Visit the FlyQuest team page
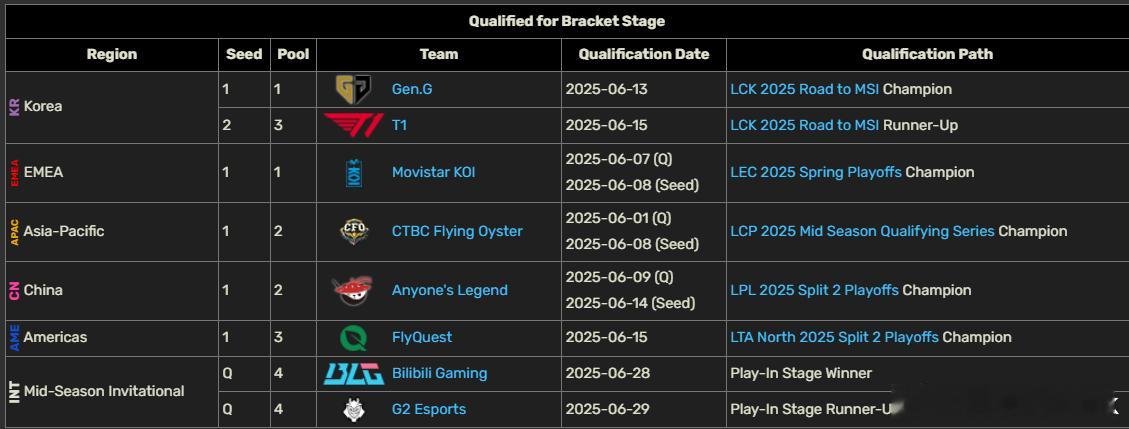 pos(422,338)
